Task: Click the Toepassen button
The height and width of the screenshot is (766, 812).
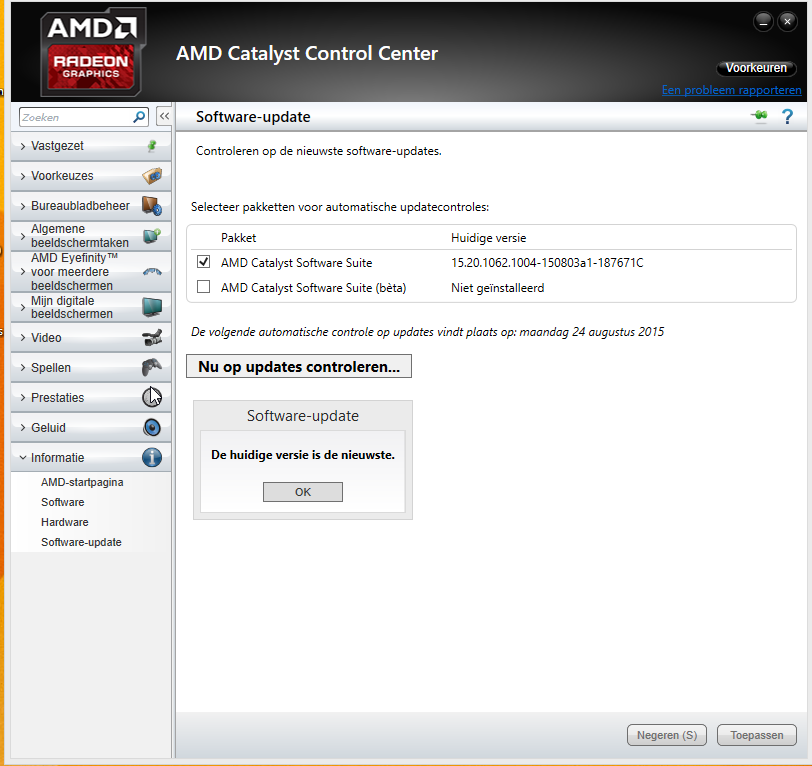Action: click(757, 735)
